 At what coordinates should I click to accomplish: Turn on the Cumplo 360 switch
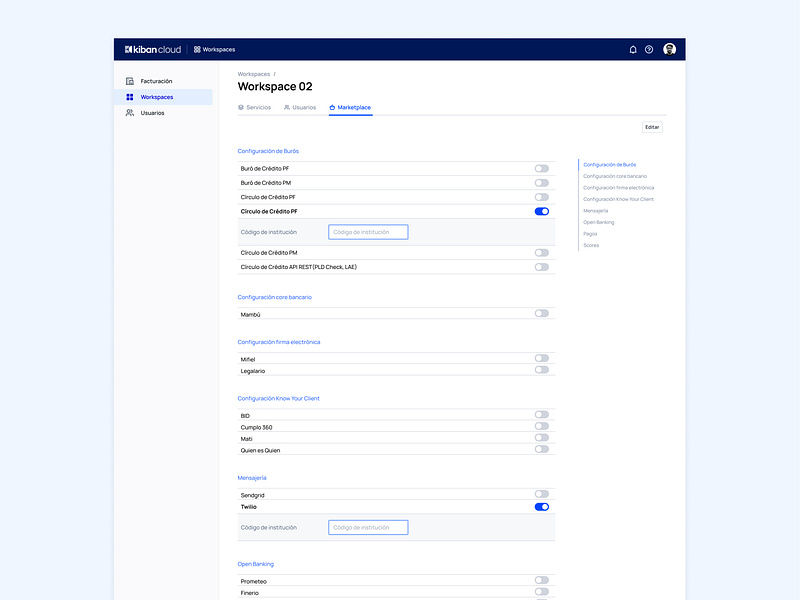542,426
